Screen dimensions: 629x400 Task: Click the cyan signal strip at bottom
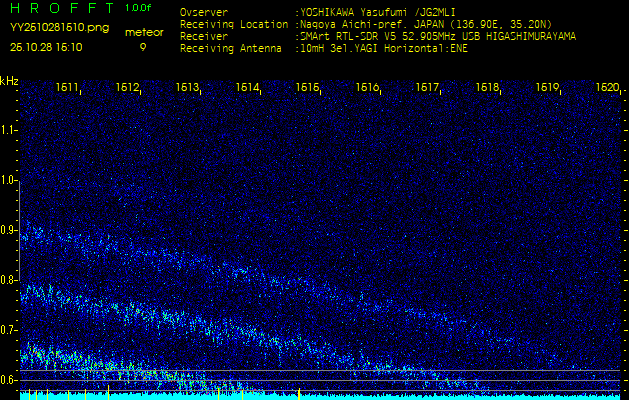(314, 396)
